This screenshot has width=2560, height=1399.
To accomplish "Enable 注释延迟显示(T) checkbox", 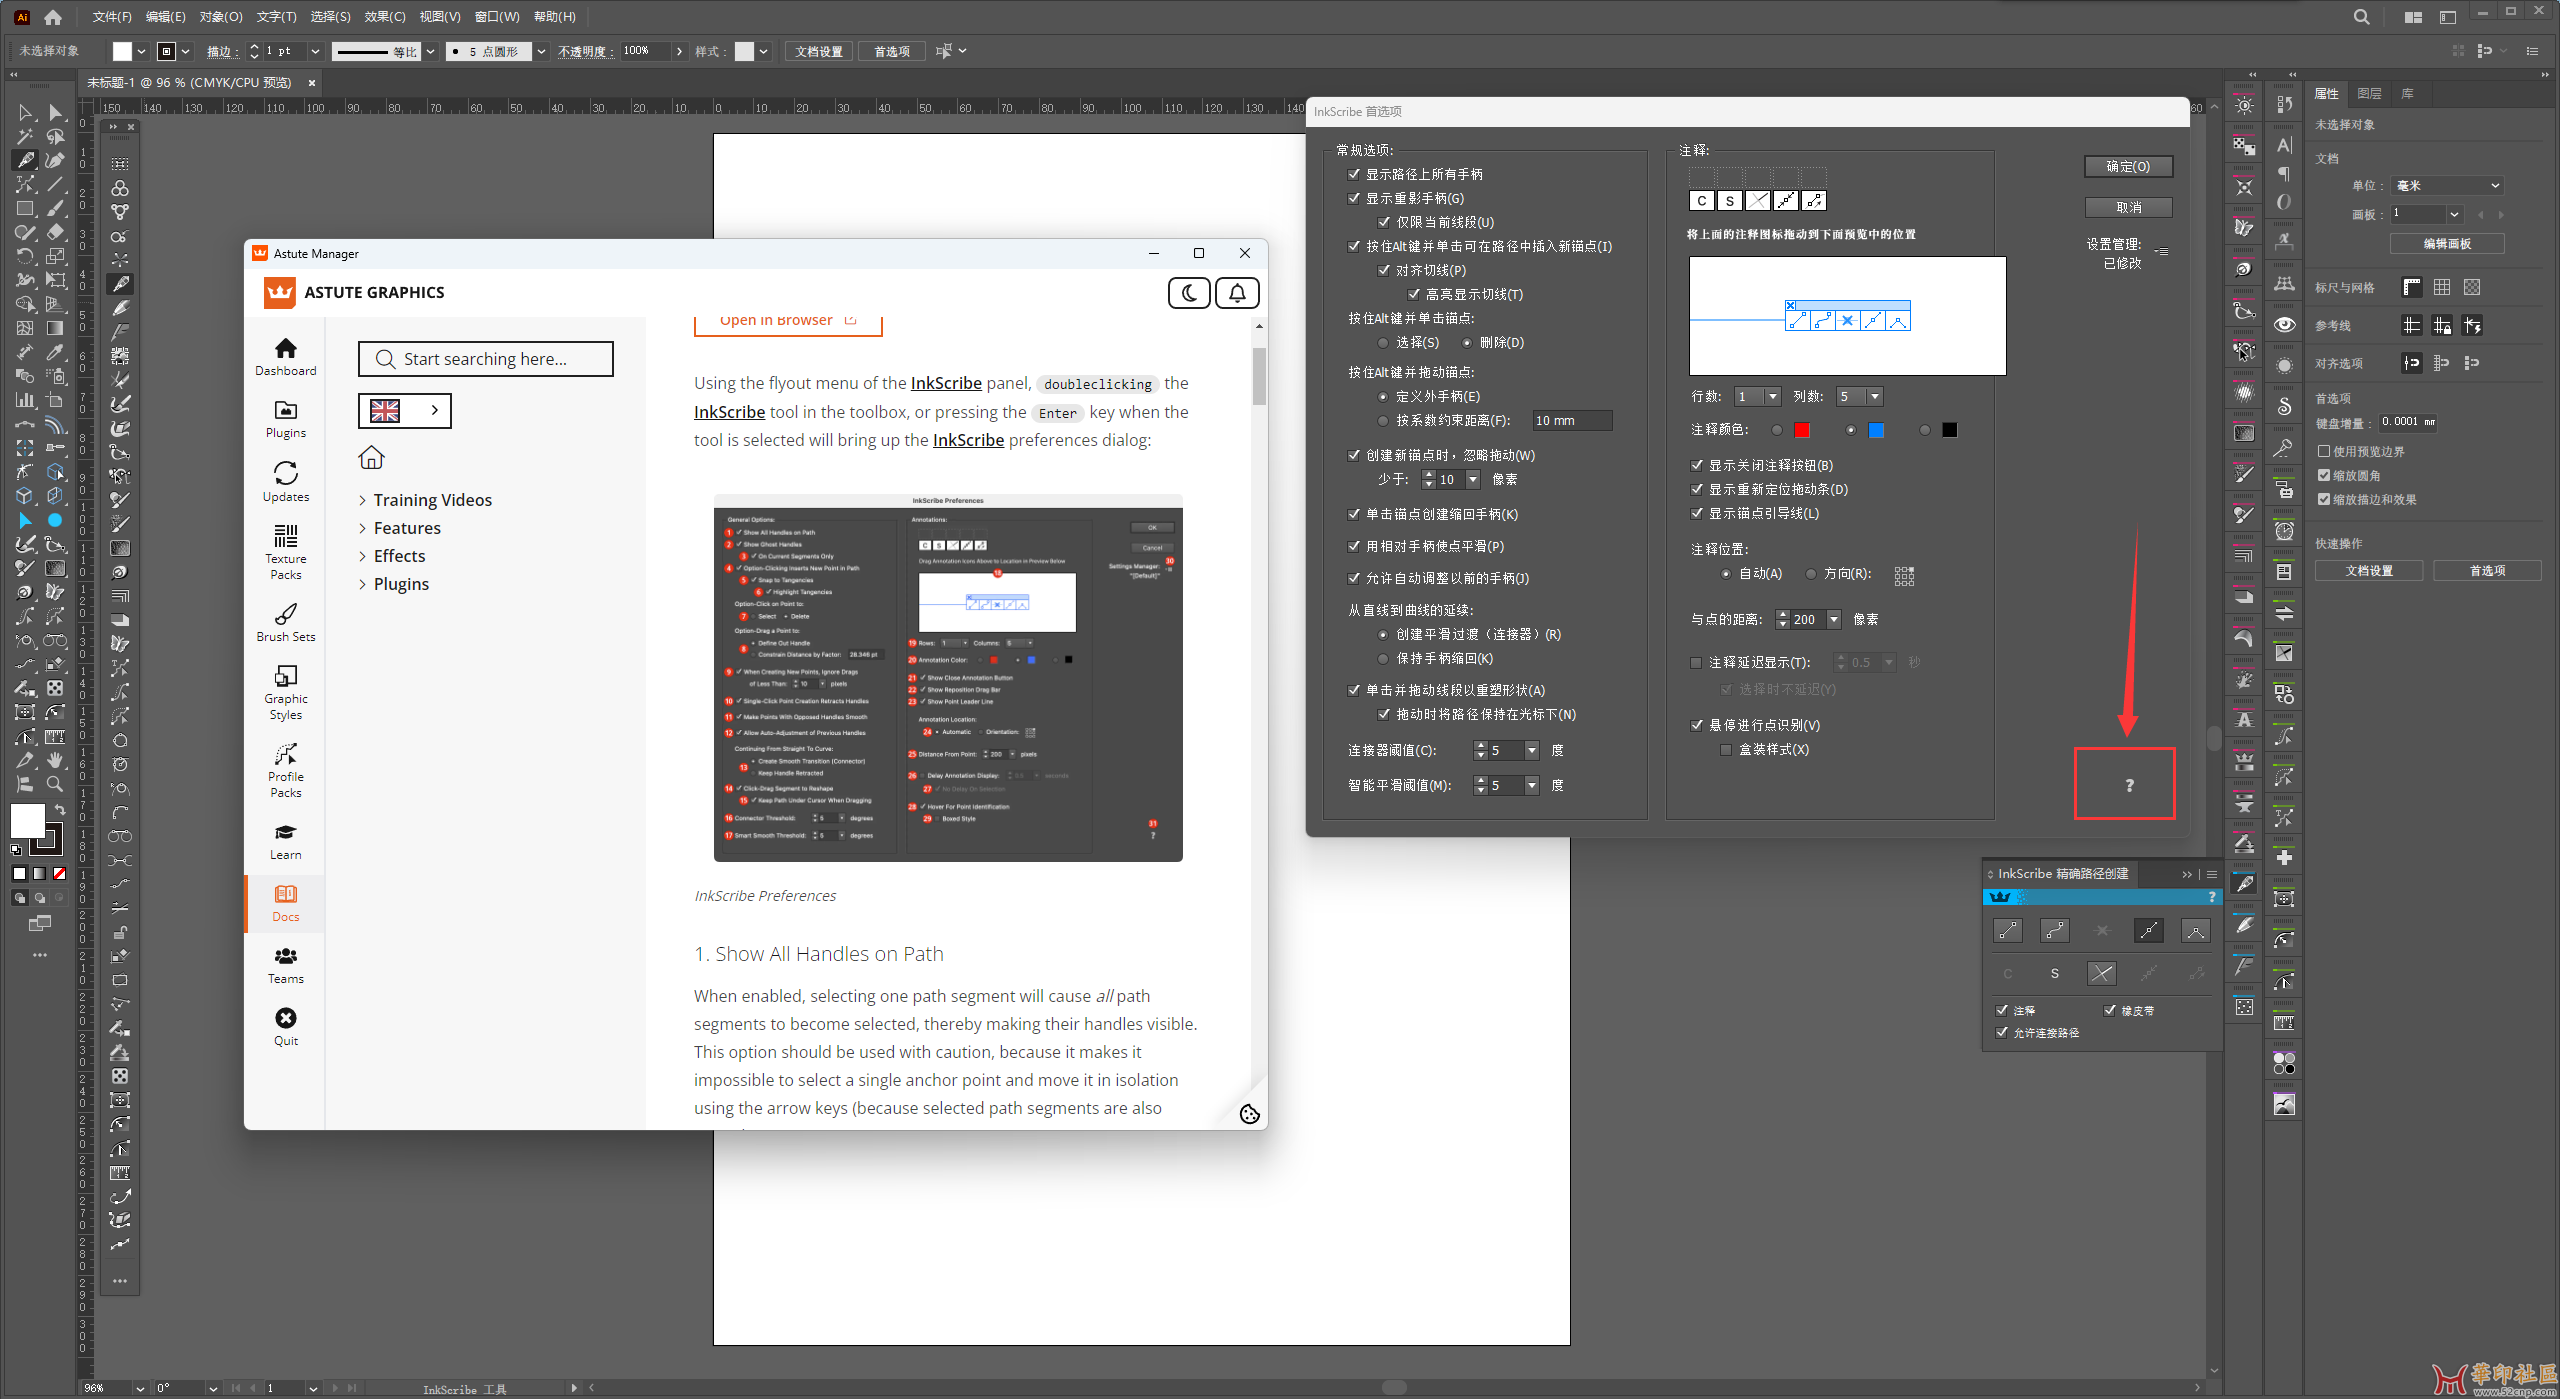I will coord(1696,662).
